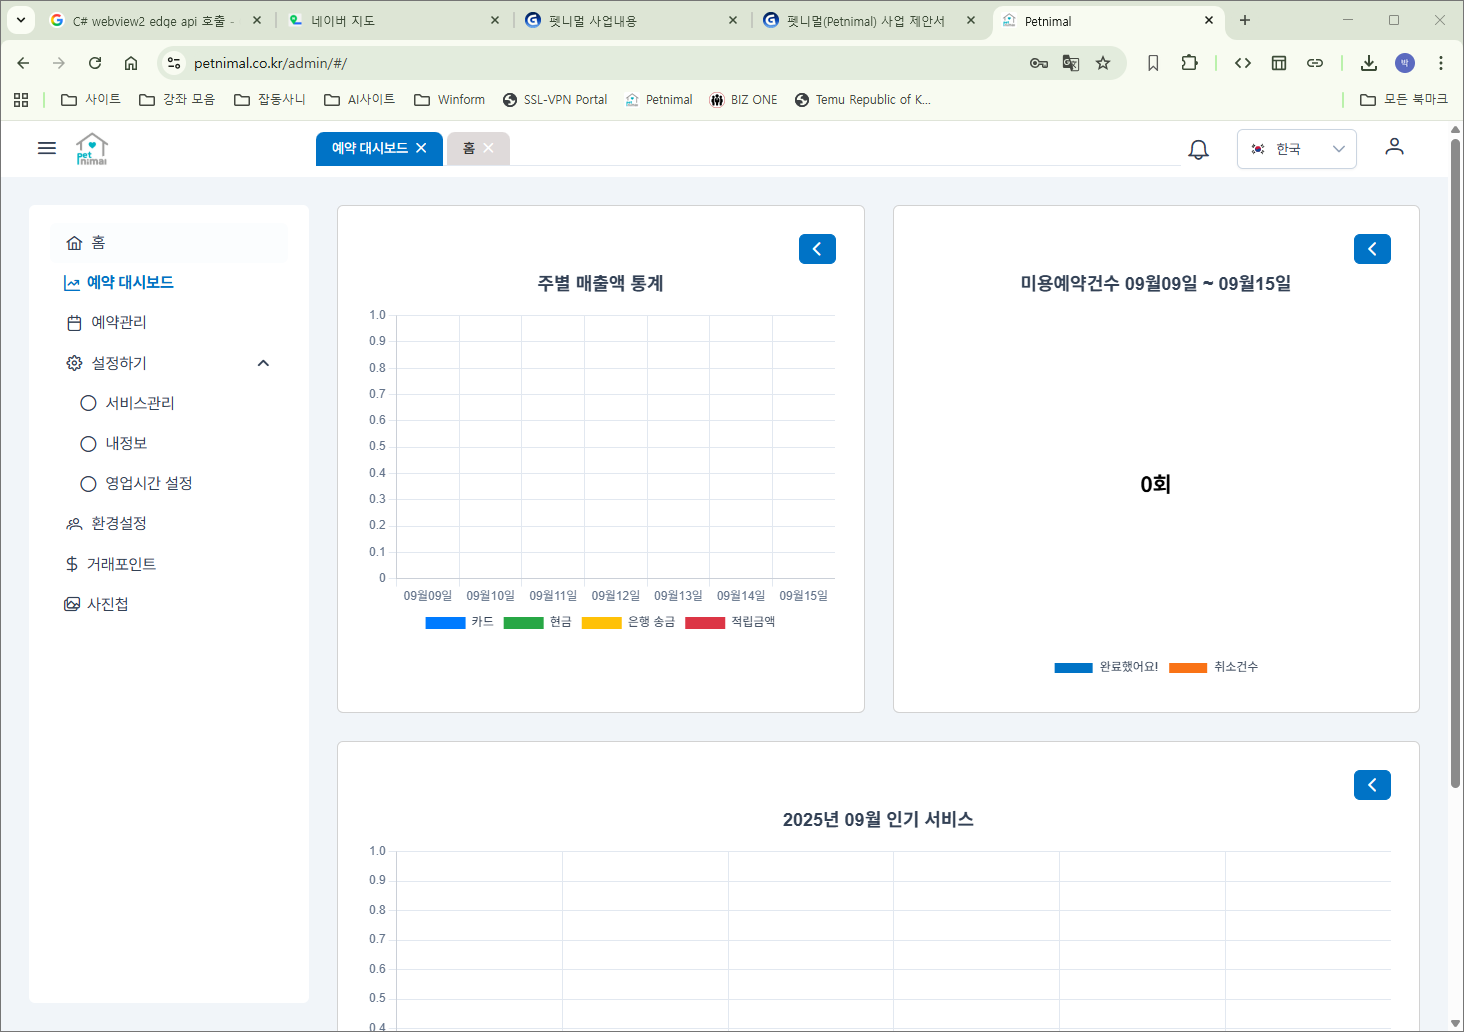Open the 한국 language dropdown
This screenshot has width=1464, height=1032.
(1296, 149)
